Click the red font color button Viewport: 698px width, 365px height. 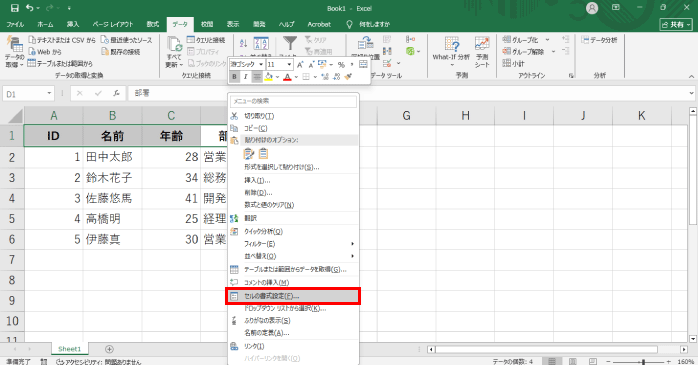click(x=287, y=77)
